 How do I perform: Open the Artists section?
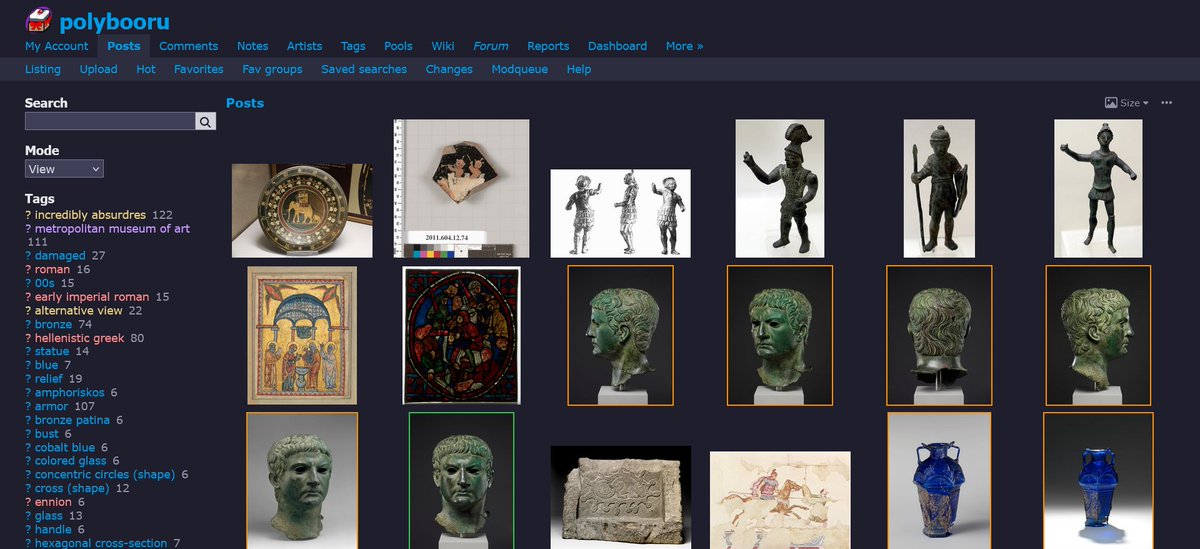pos(304,46)
